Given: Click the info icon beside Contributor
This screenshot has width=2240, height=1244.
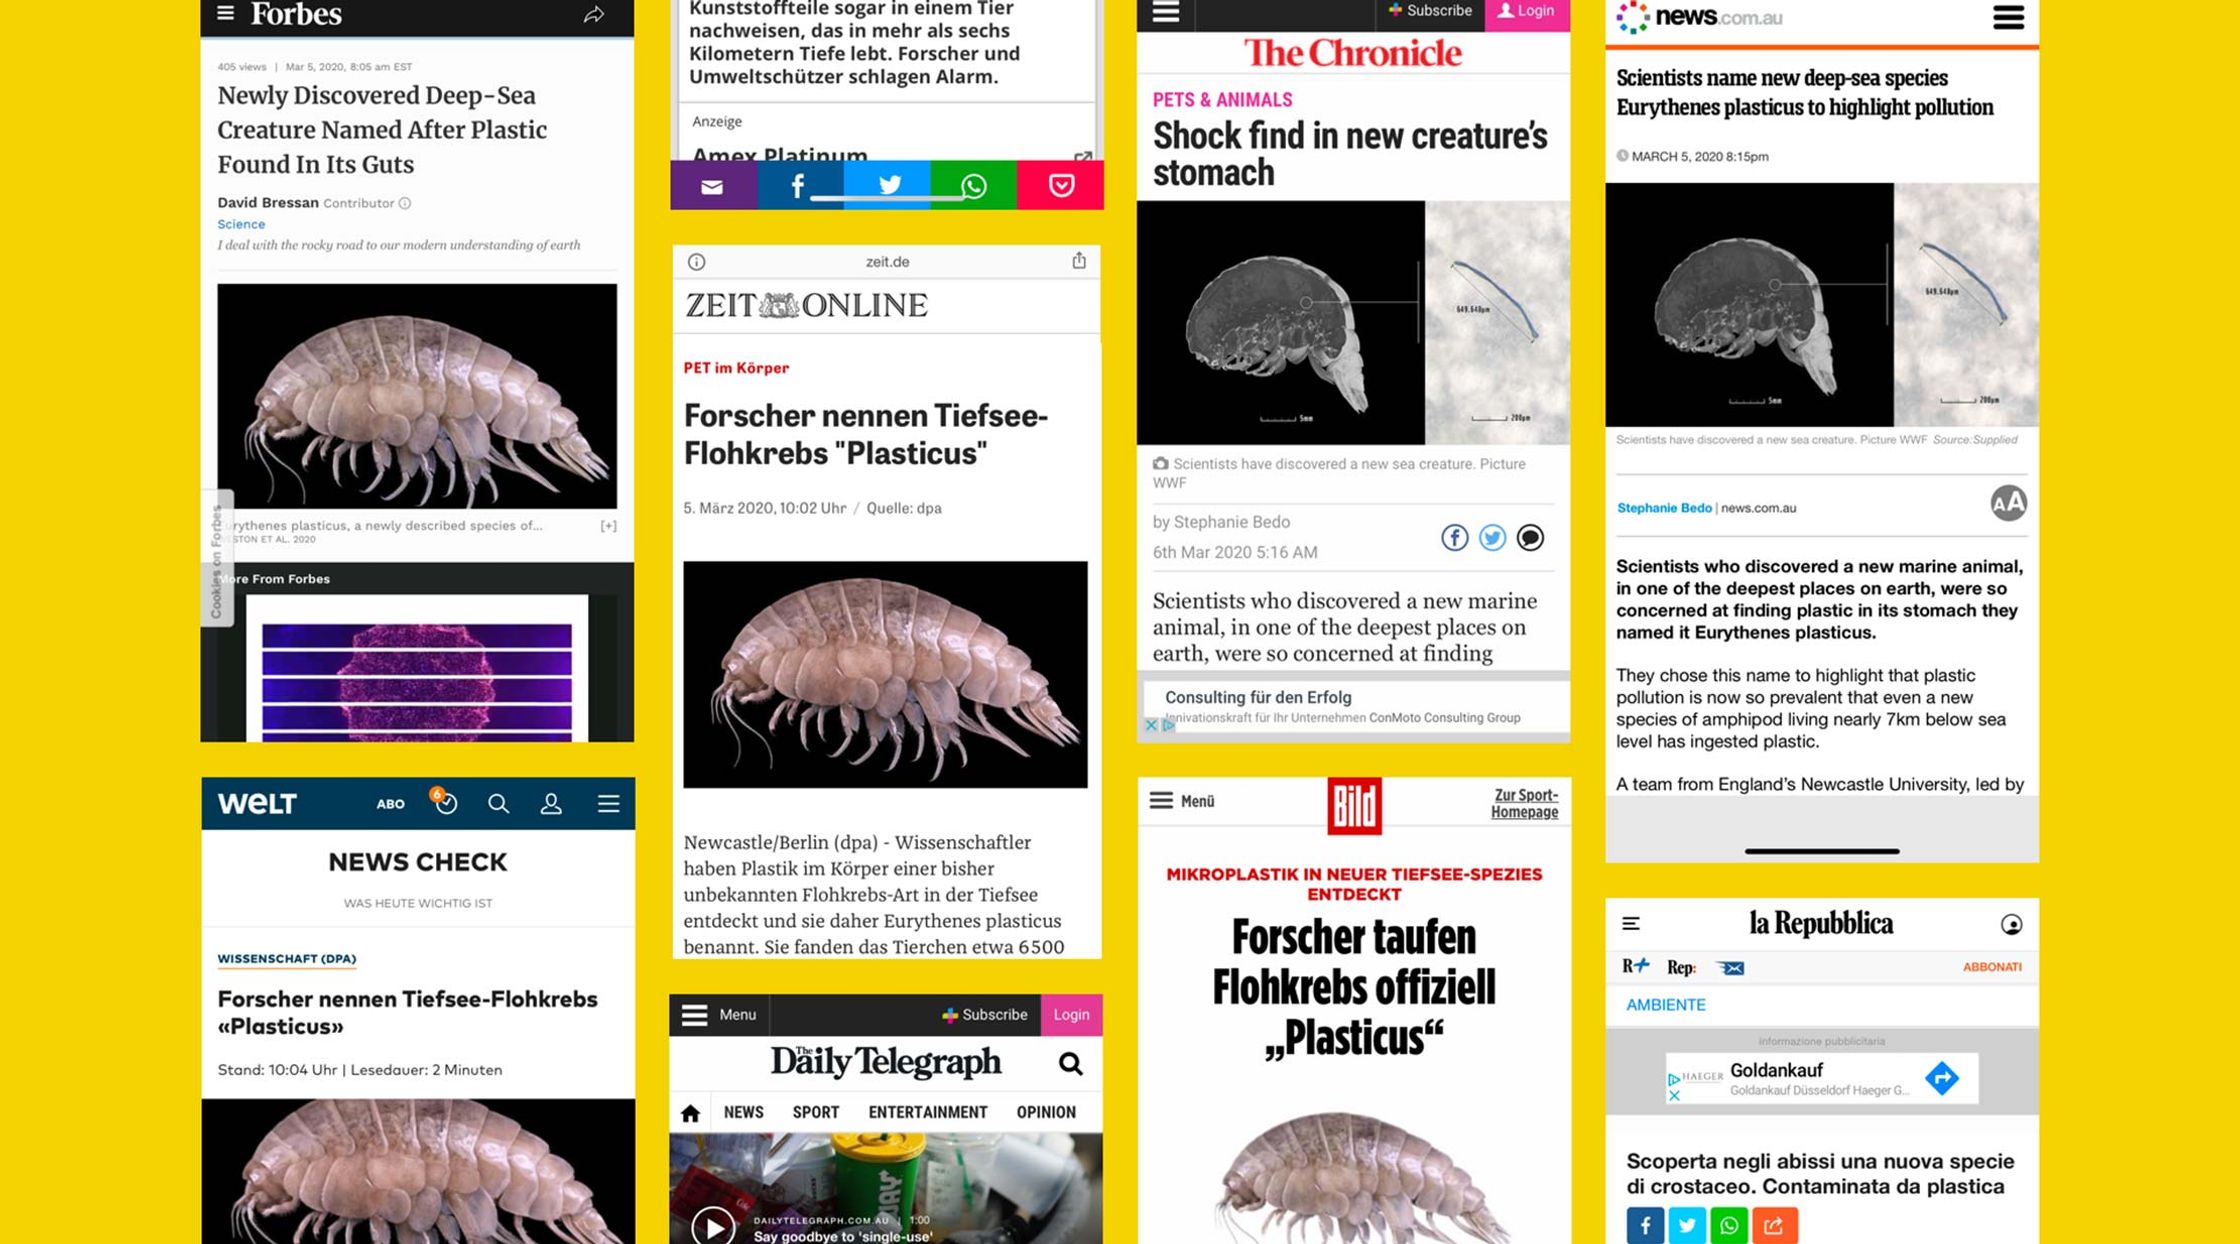Looking at the screenshot, I should (405, 203).
